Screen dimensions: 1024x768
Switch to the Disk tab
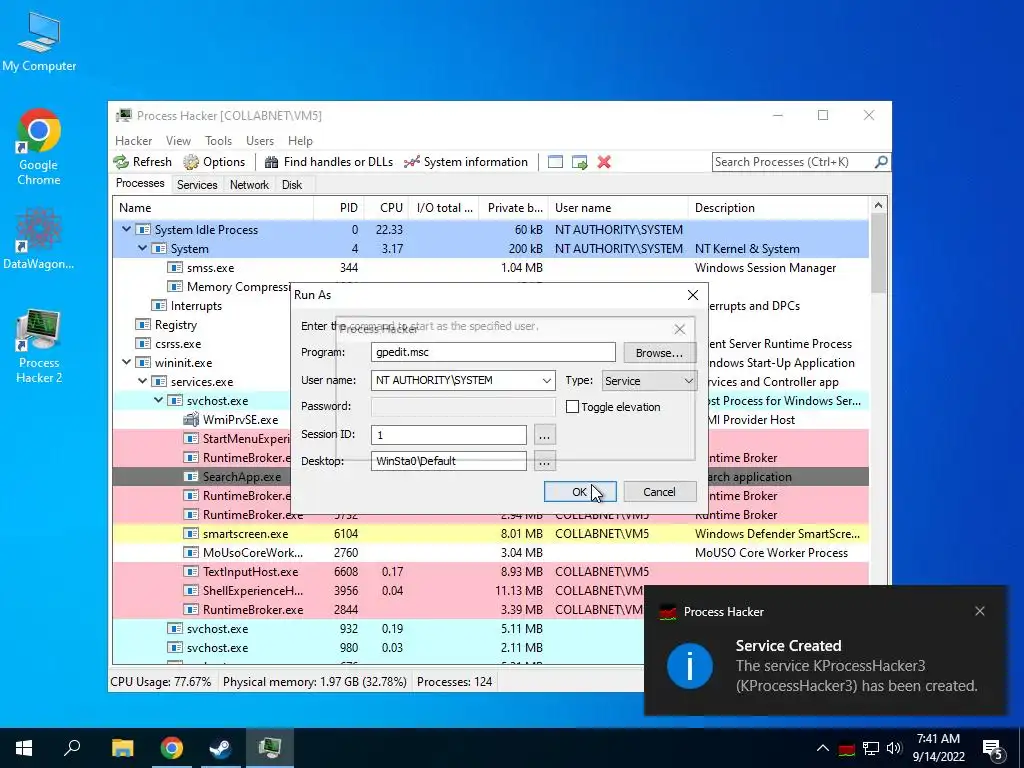292,185
